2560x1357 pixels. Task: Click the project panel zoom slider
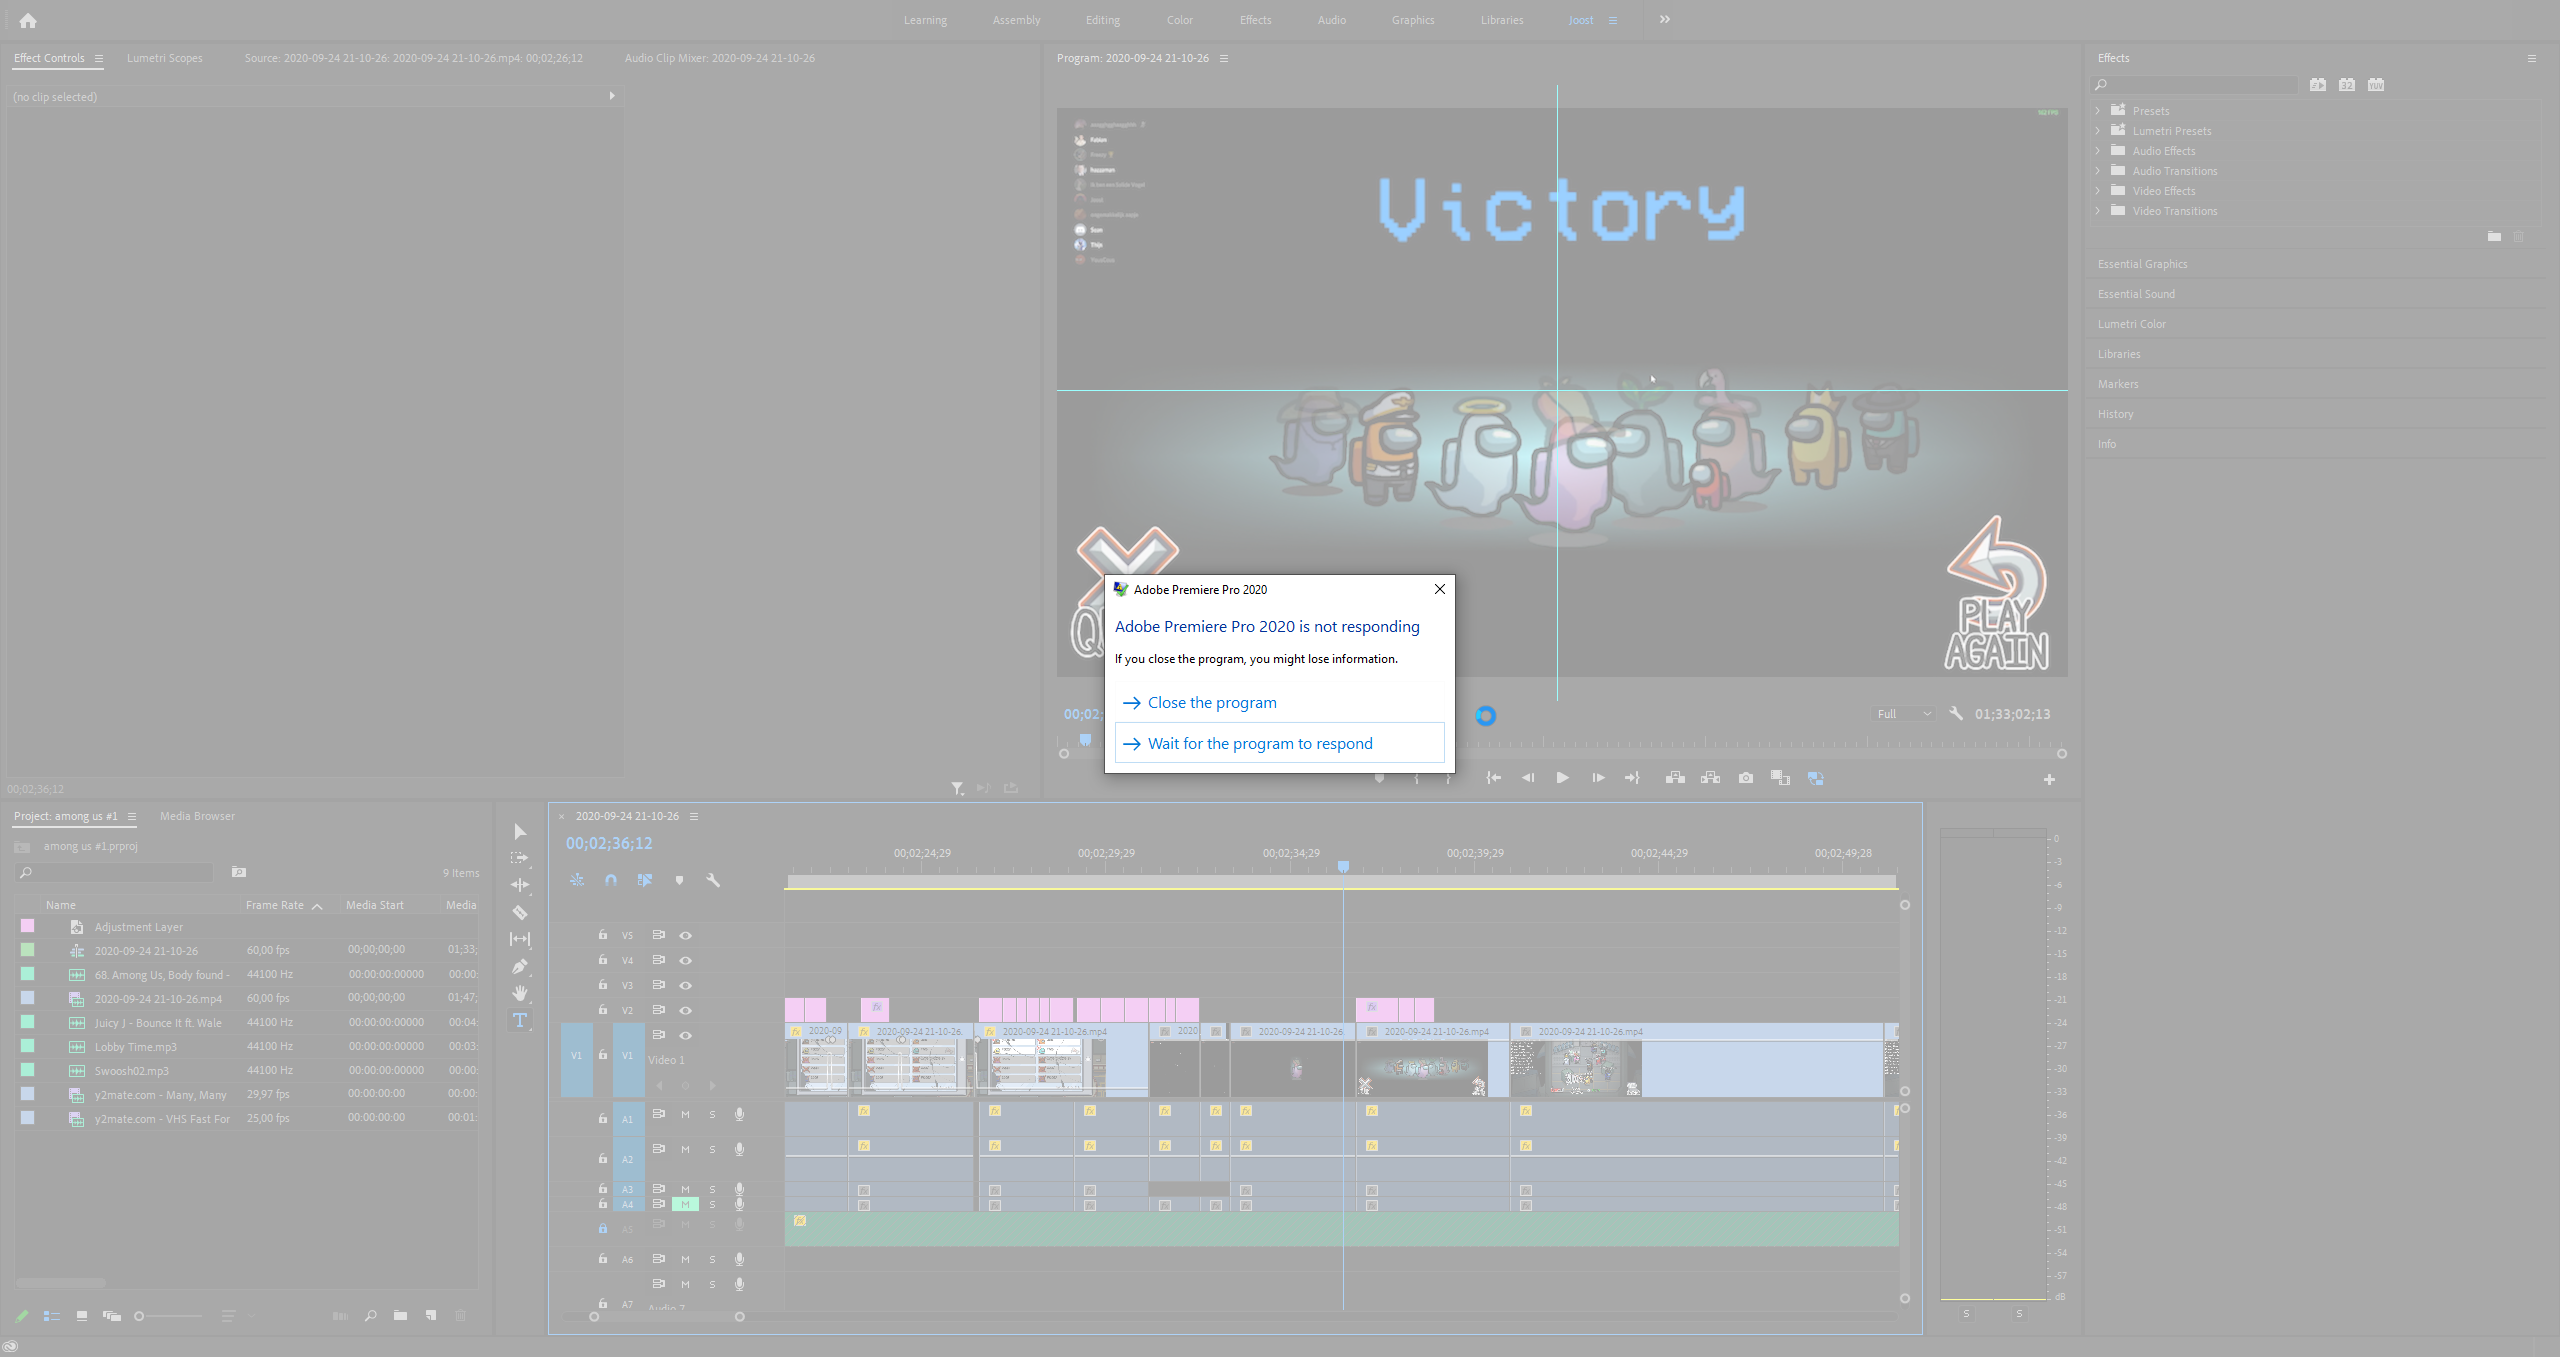[x=140, y=1316]
